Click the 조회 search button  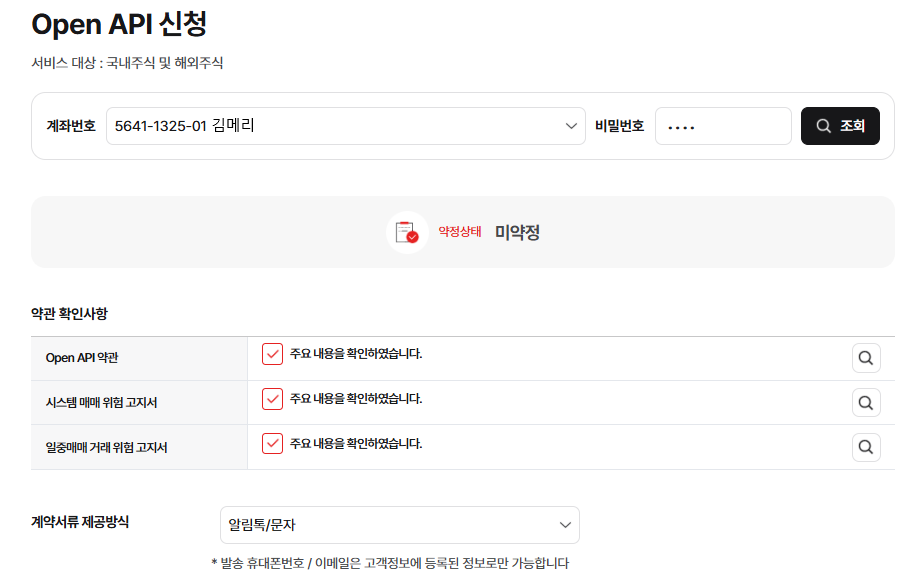point(840,126)
